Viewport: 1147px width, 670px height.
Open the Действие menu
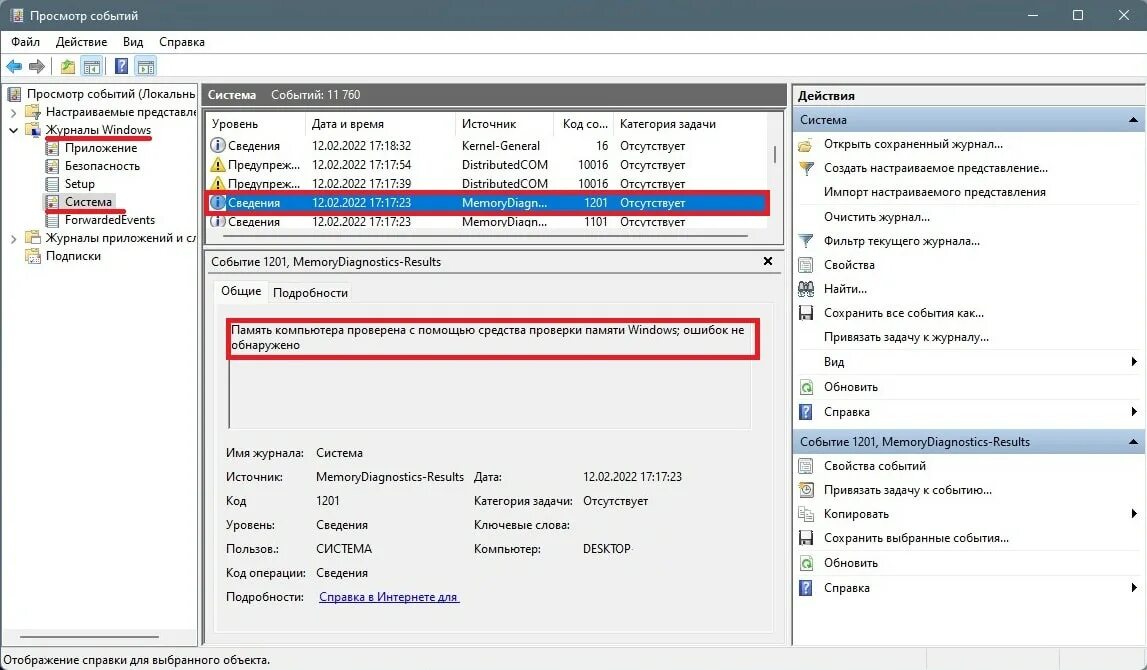[x=81, y=42]
